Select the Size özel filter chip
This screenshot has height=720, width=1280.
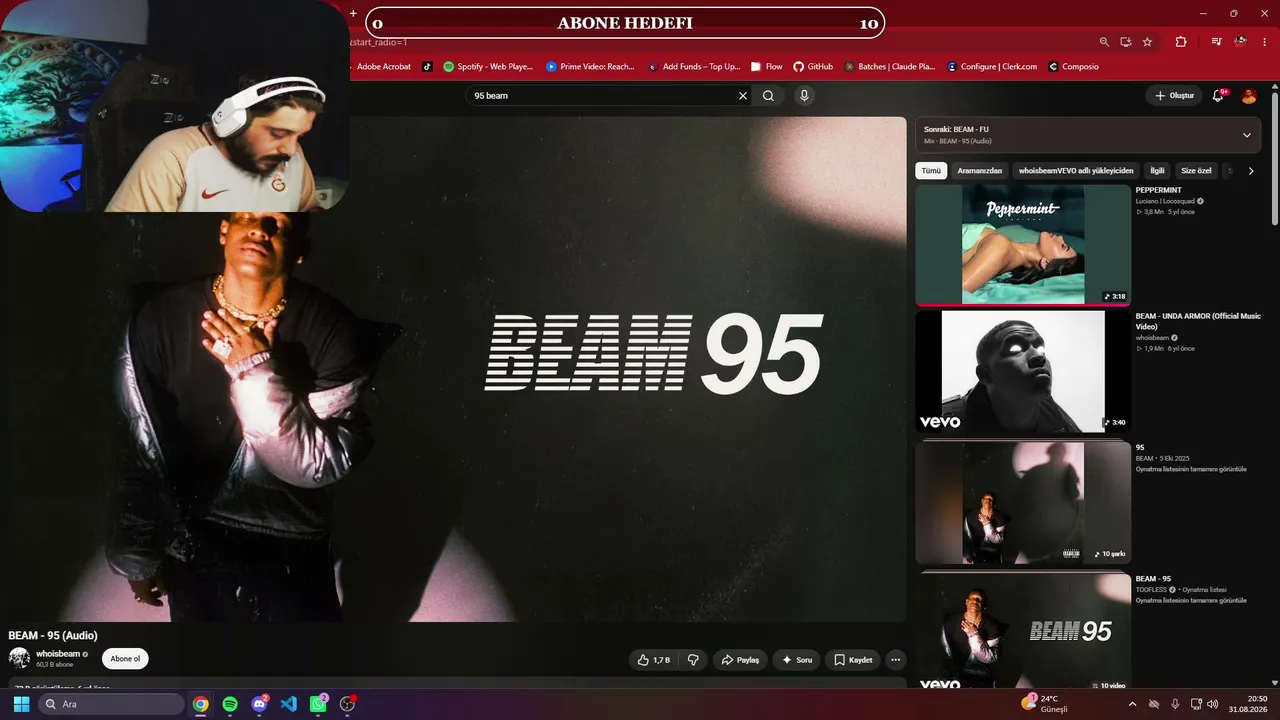(1196, 171)
